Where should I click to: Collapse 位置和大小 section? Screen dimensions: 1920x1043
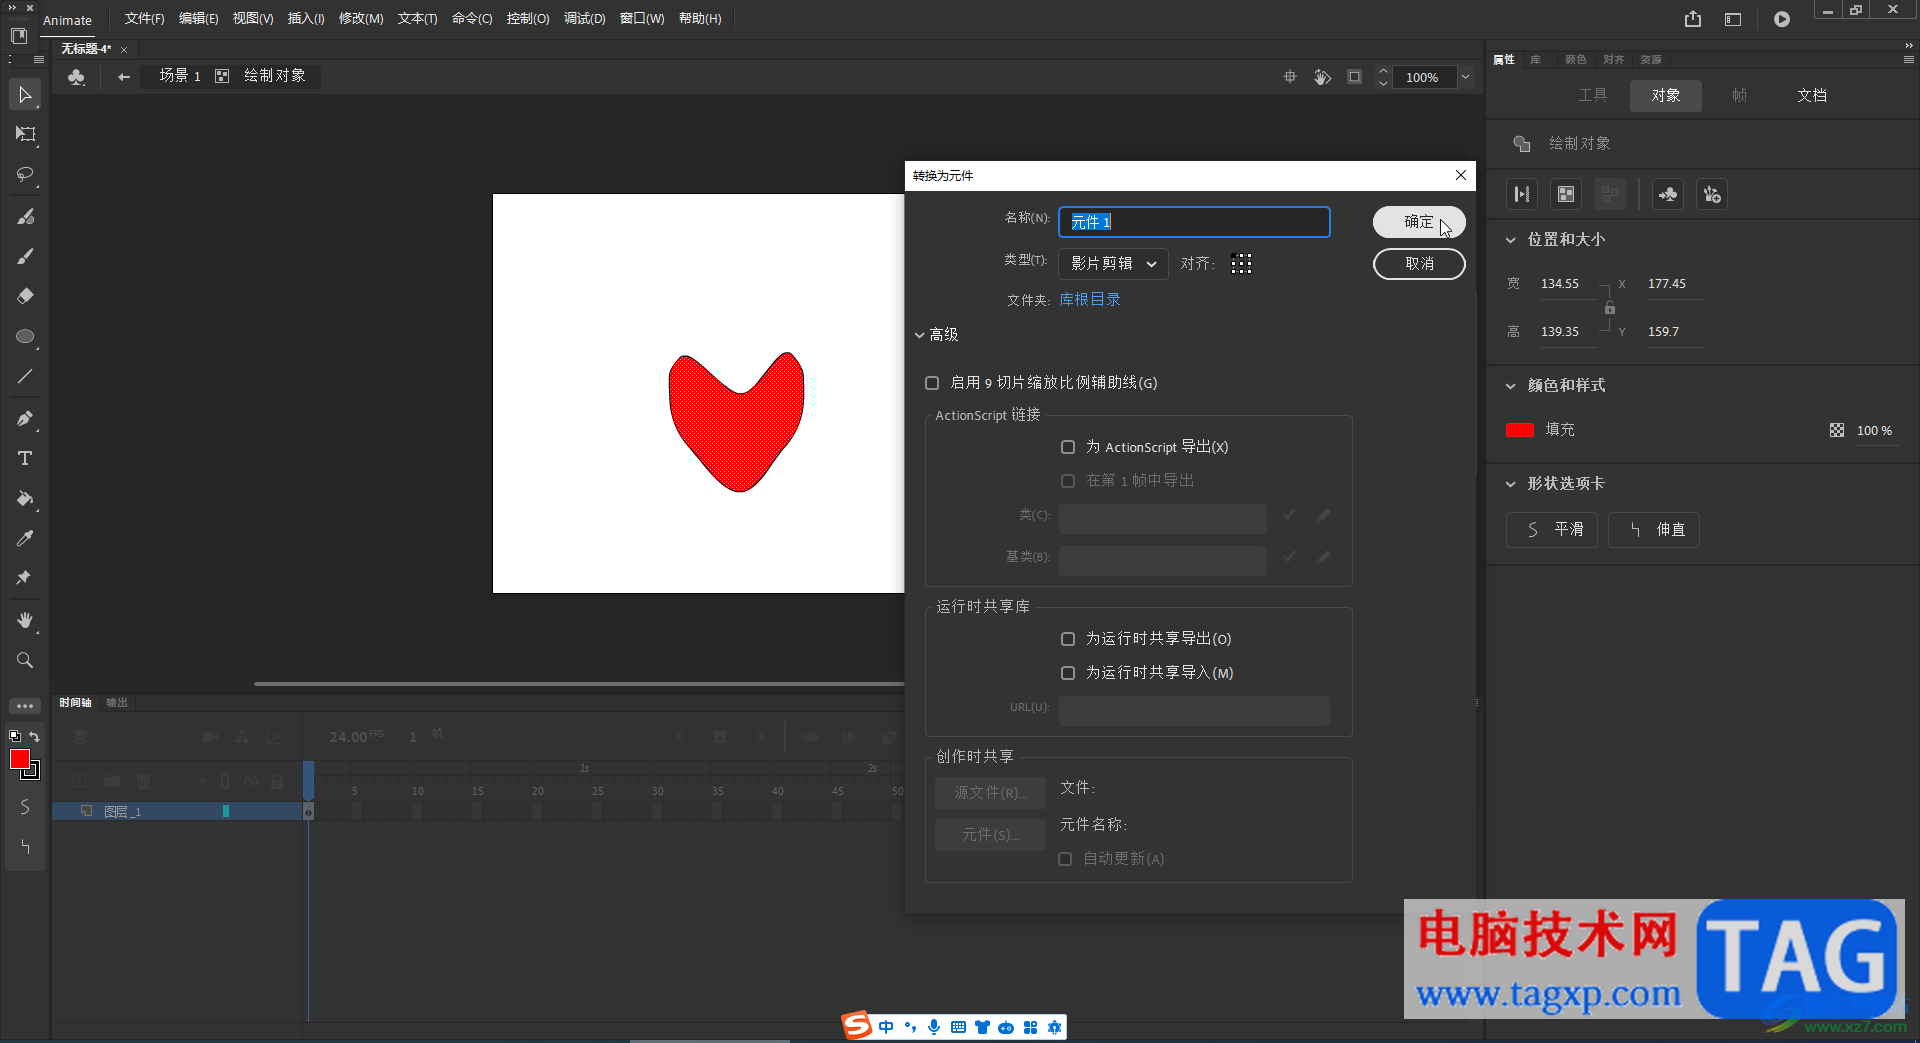click(x=1511, y=240)
